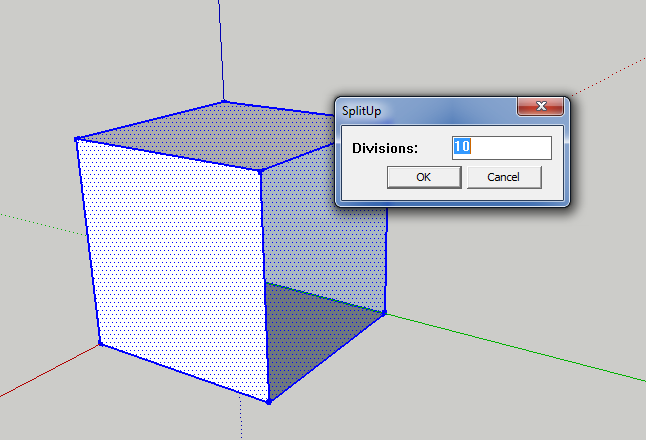Focus the Divisions input field
This screenshot has width=646, height=440.
(x=502, y=147)
